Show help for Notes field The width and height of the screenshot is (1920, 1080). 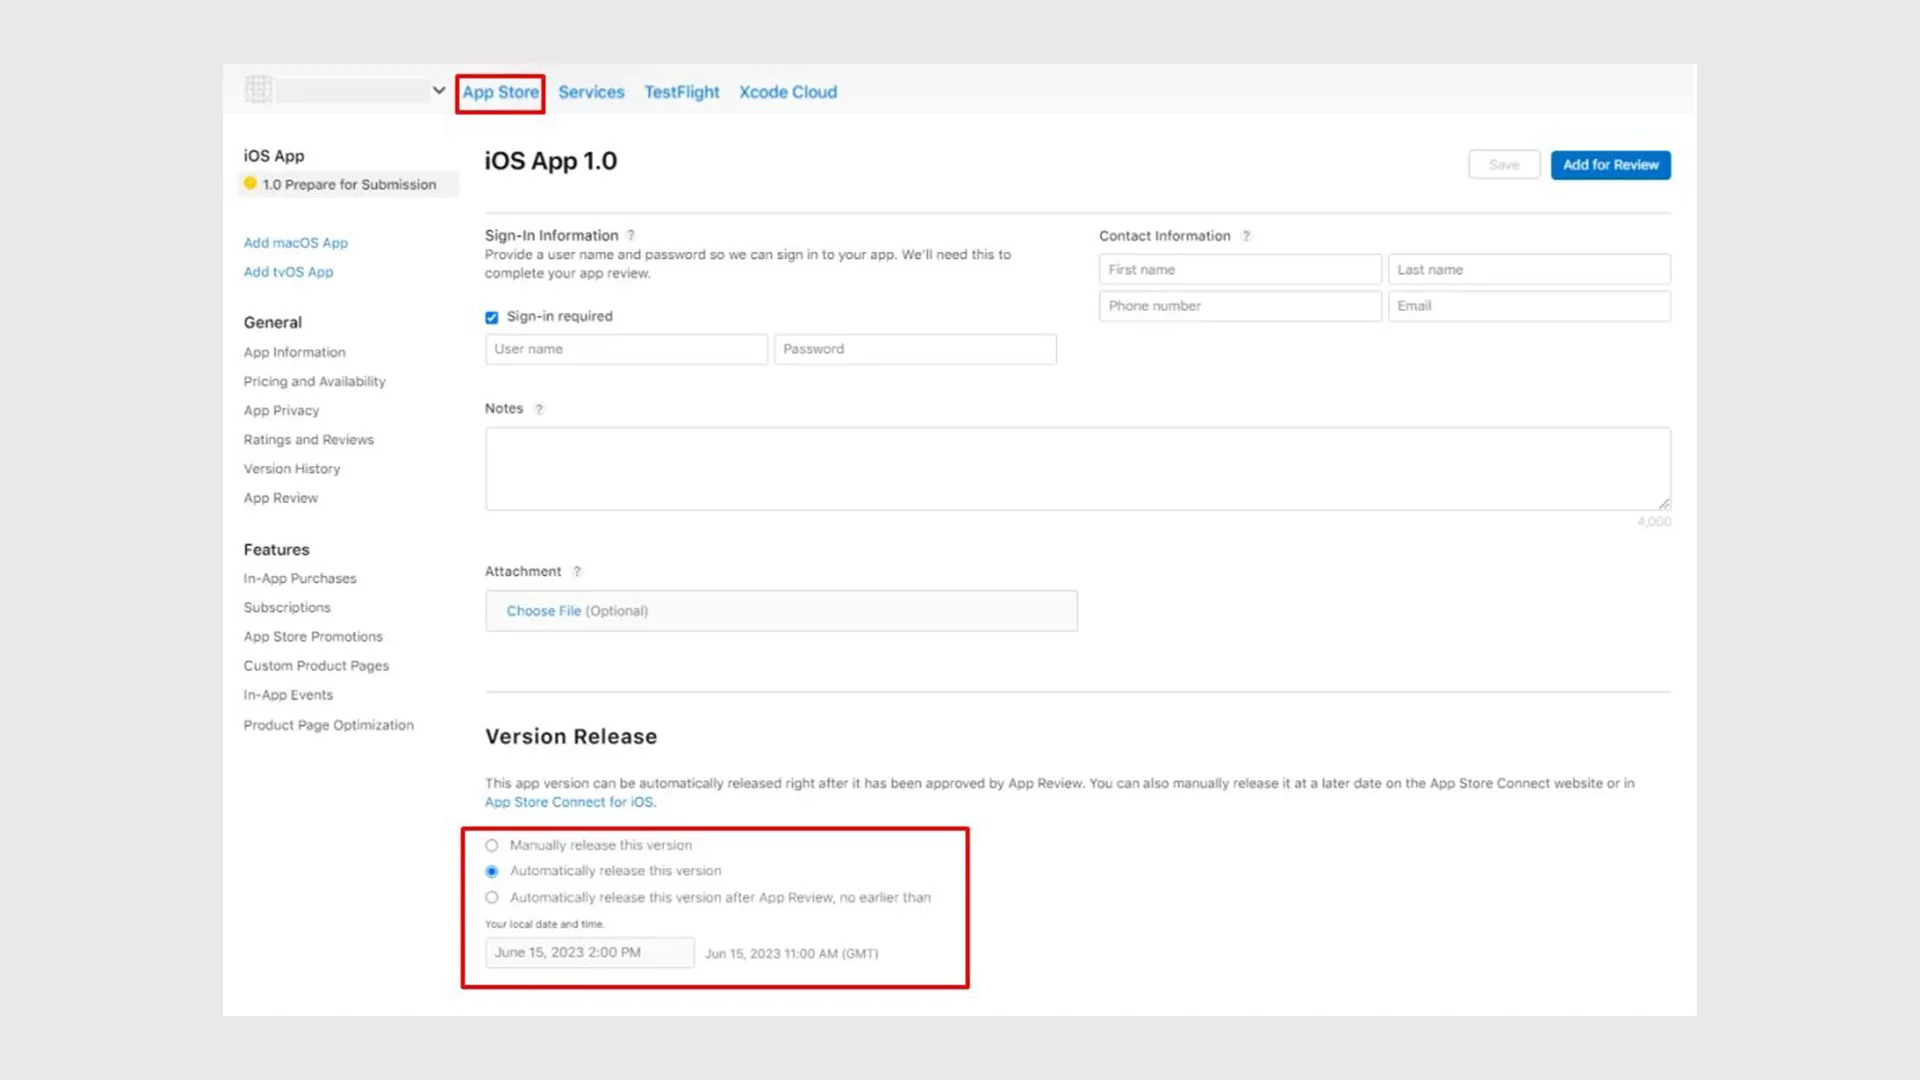pos(539,409)
